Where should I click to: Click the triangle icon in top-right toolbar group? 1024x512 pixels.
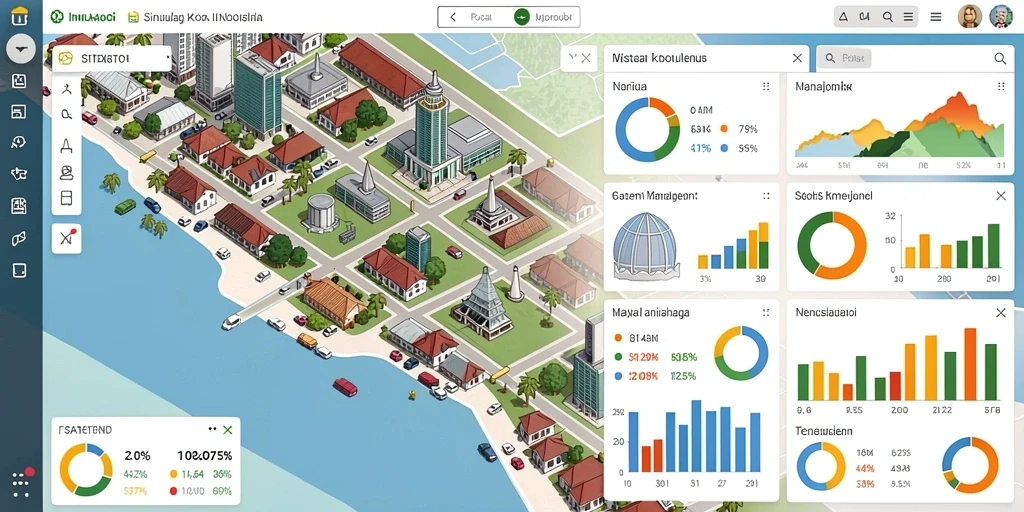click(843, 17)
